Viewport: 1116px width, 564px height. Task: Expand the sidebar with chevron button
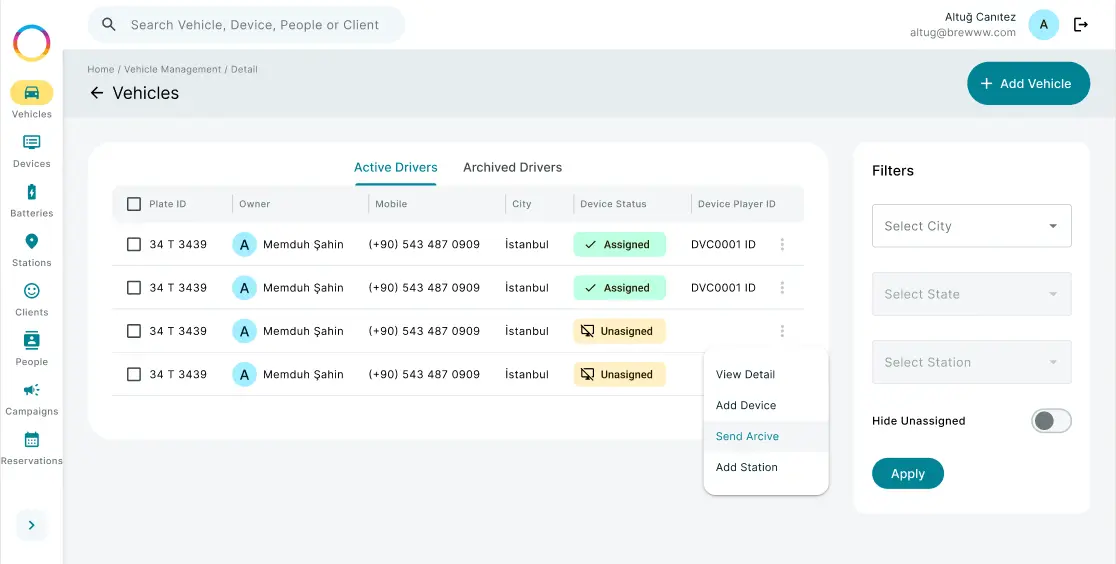coord(31,525)
